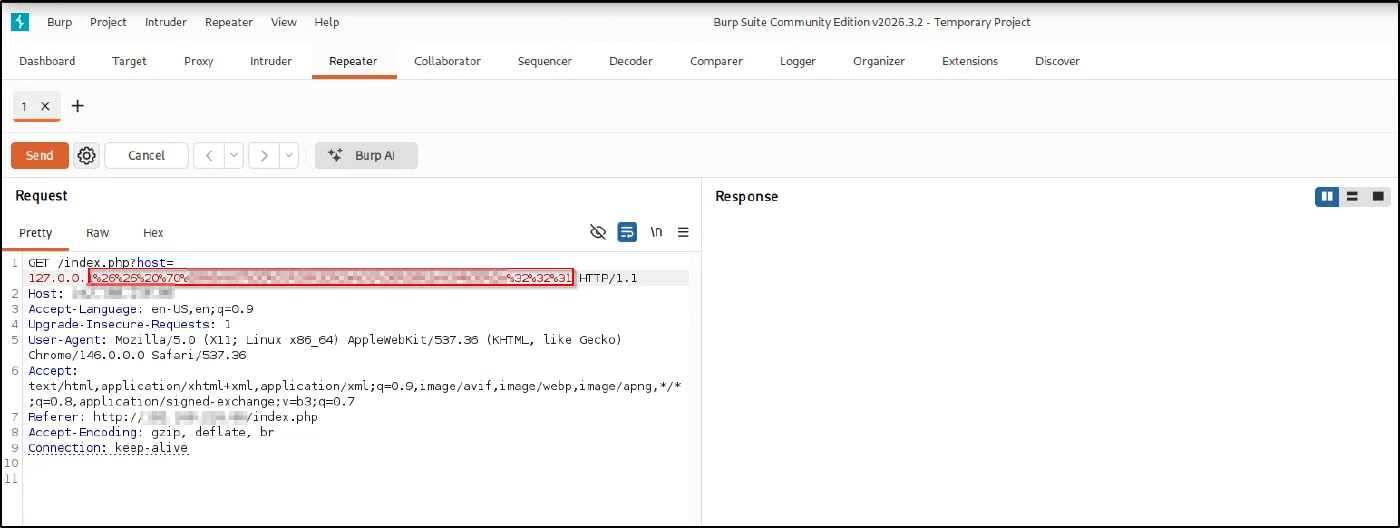Toggle show newline characters (\n)
This screenshot has height=528, width=1400.
click(656, 232)
